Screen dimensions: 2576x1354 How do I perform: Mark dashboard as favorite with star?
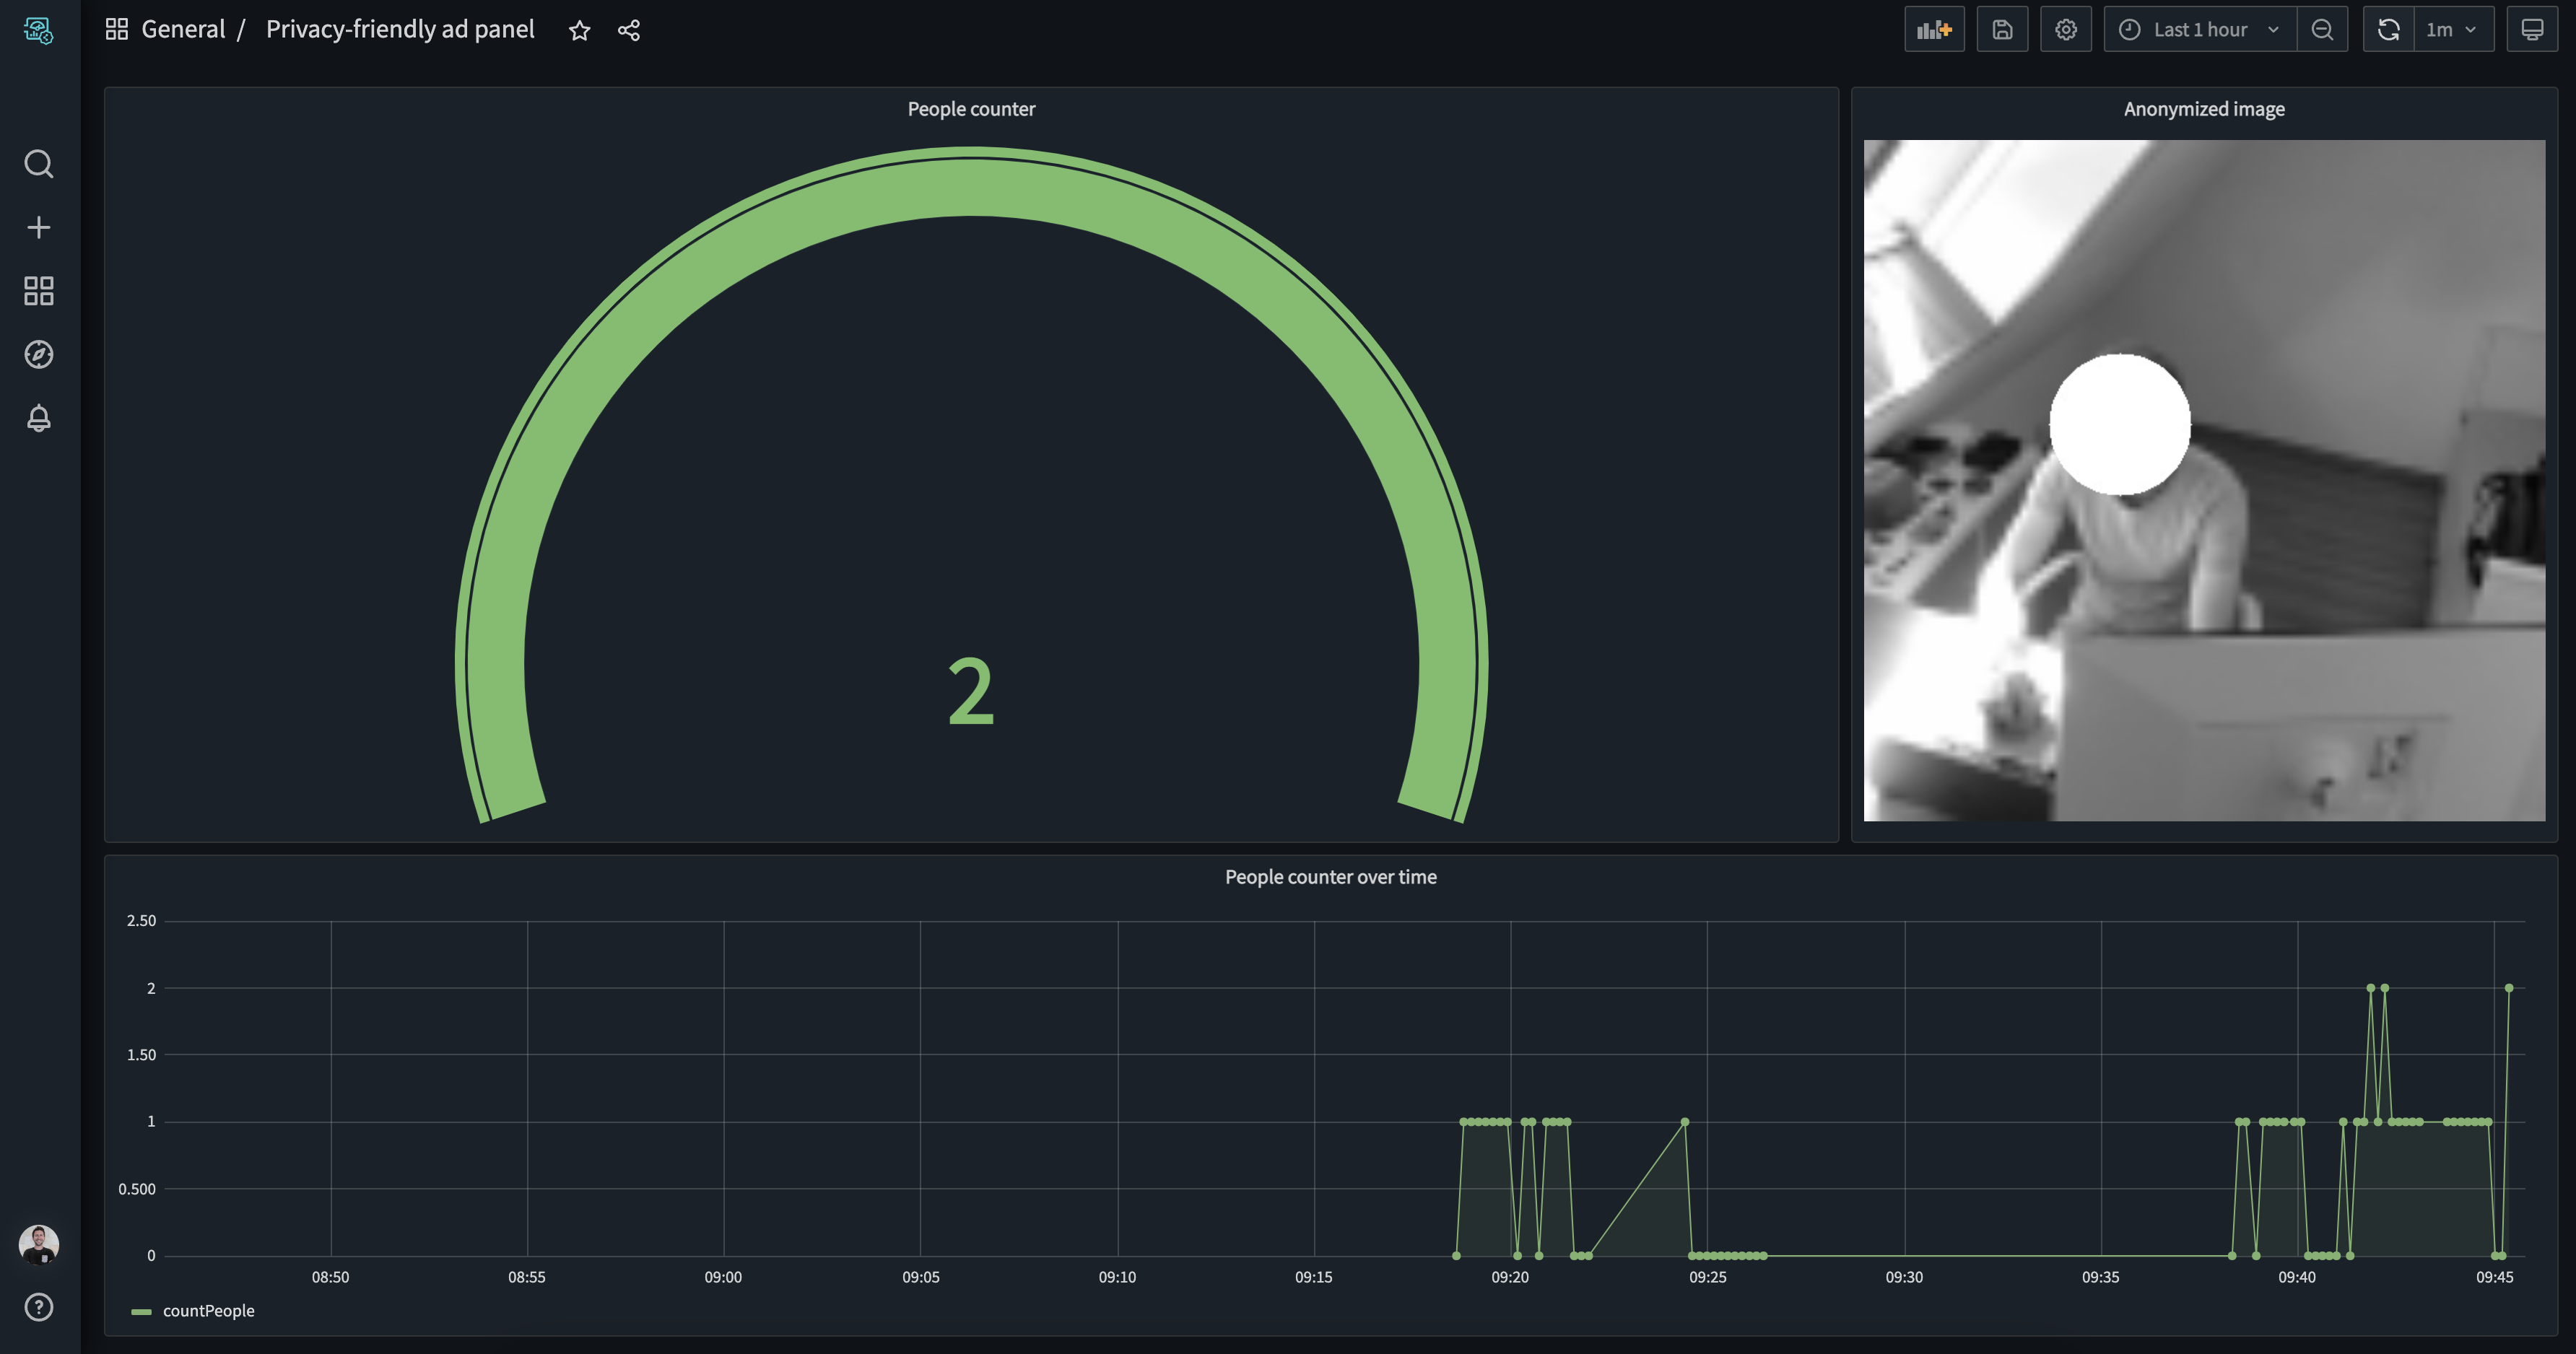tap(579, 31)
